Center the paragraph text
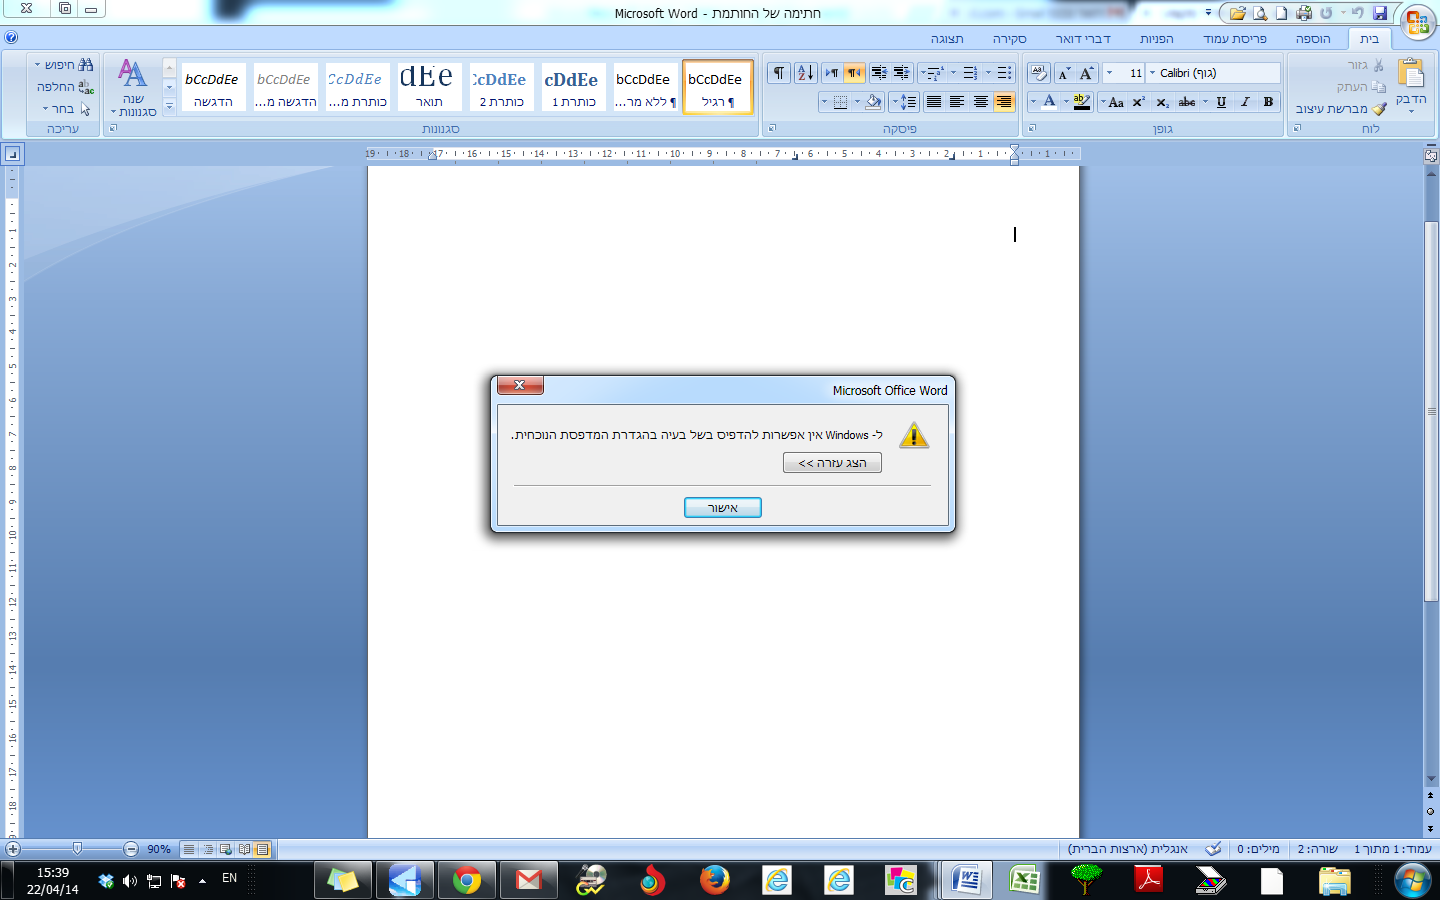Viewport: 1440px width, 900px height. coord(981,102)
